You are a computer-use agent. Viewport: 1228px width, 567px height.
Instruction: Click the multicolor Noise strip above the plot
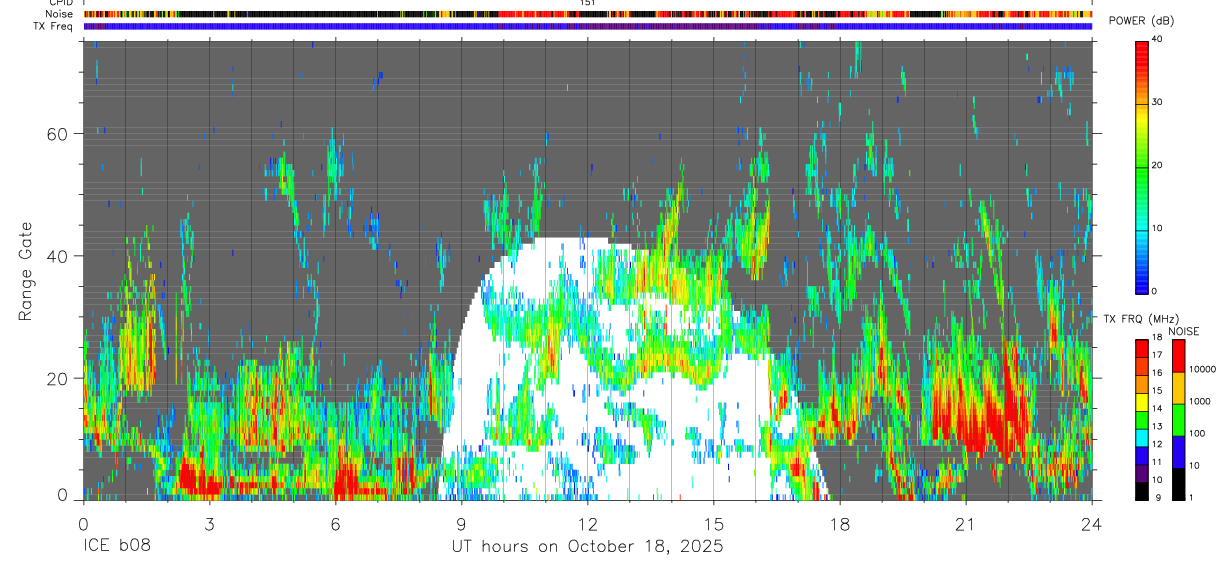click(x=588, y=14)
